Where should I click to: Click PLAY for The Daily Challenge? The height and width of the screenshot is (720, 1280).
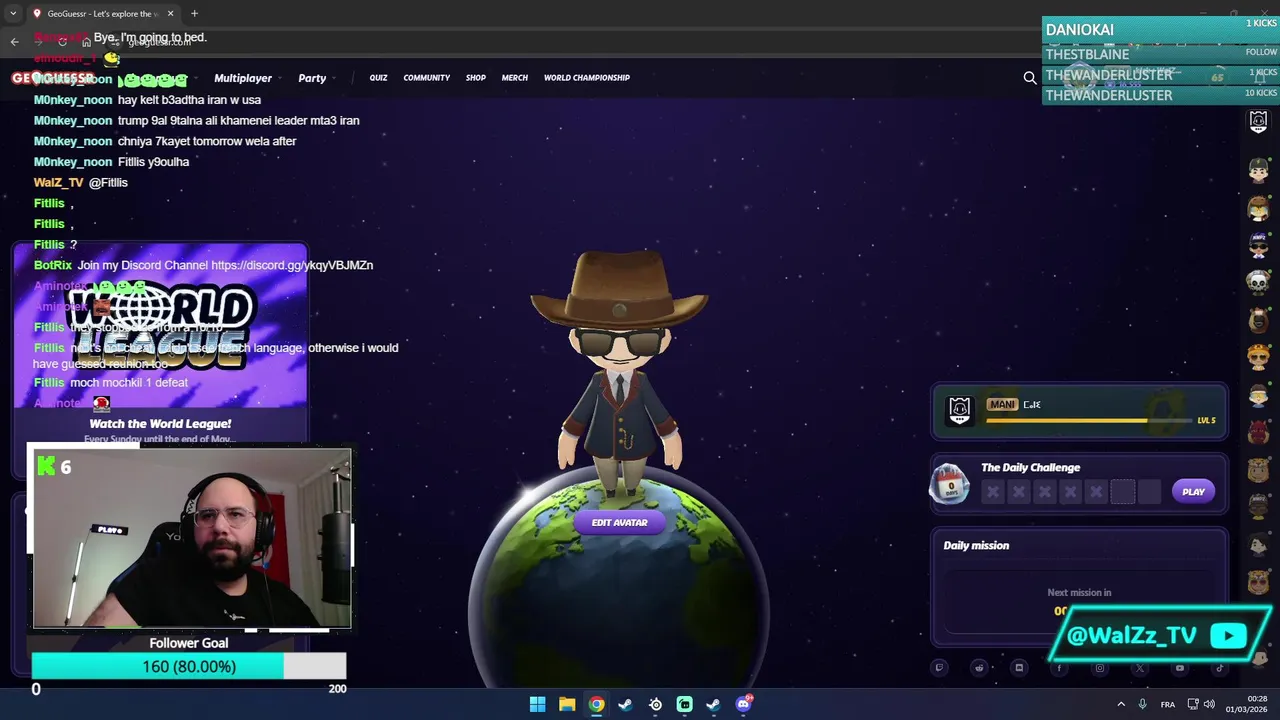tap(1193, 491)
